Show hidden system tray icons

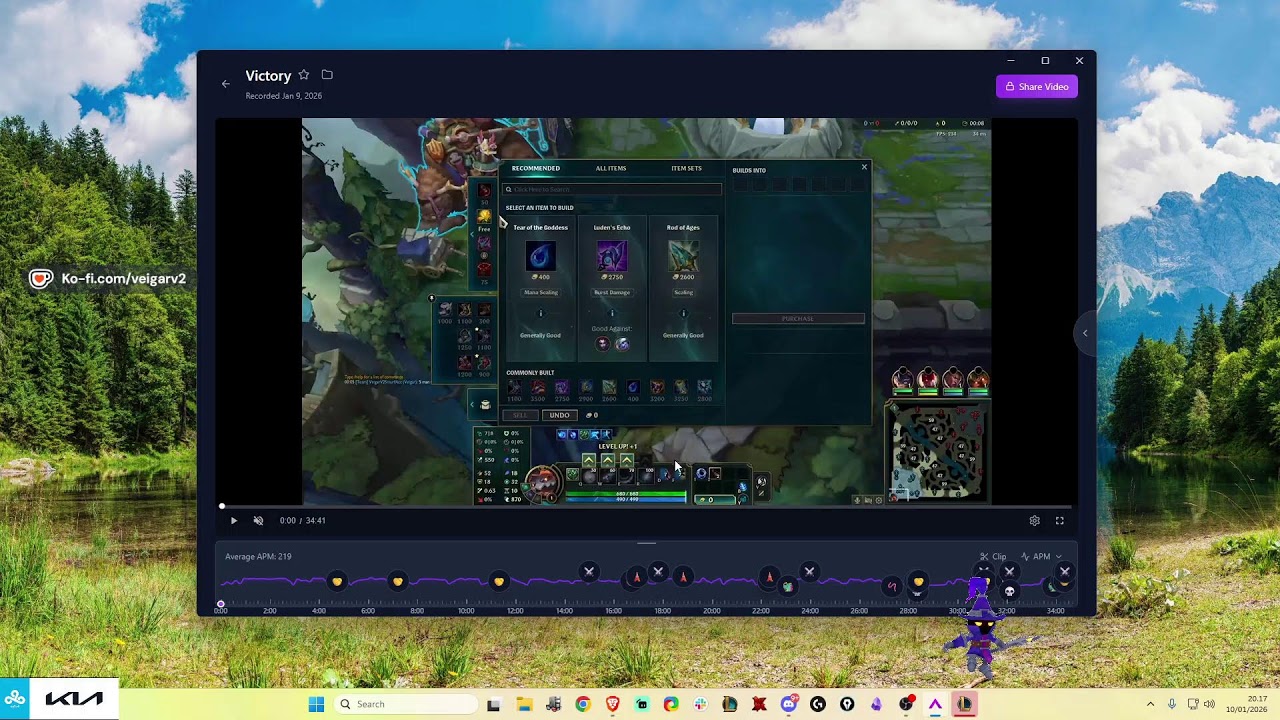[x=1150, y=704]
